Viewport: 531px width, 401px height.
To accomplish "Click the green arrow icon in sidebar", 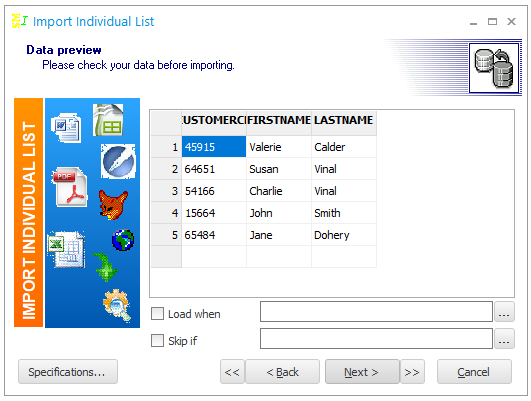I will point(105,267).
